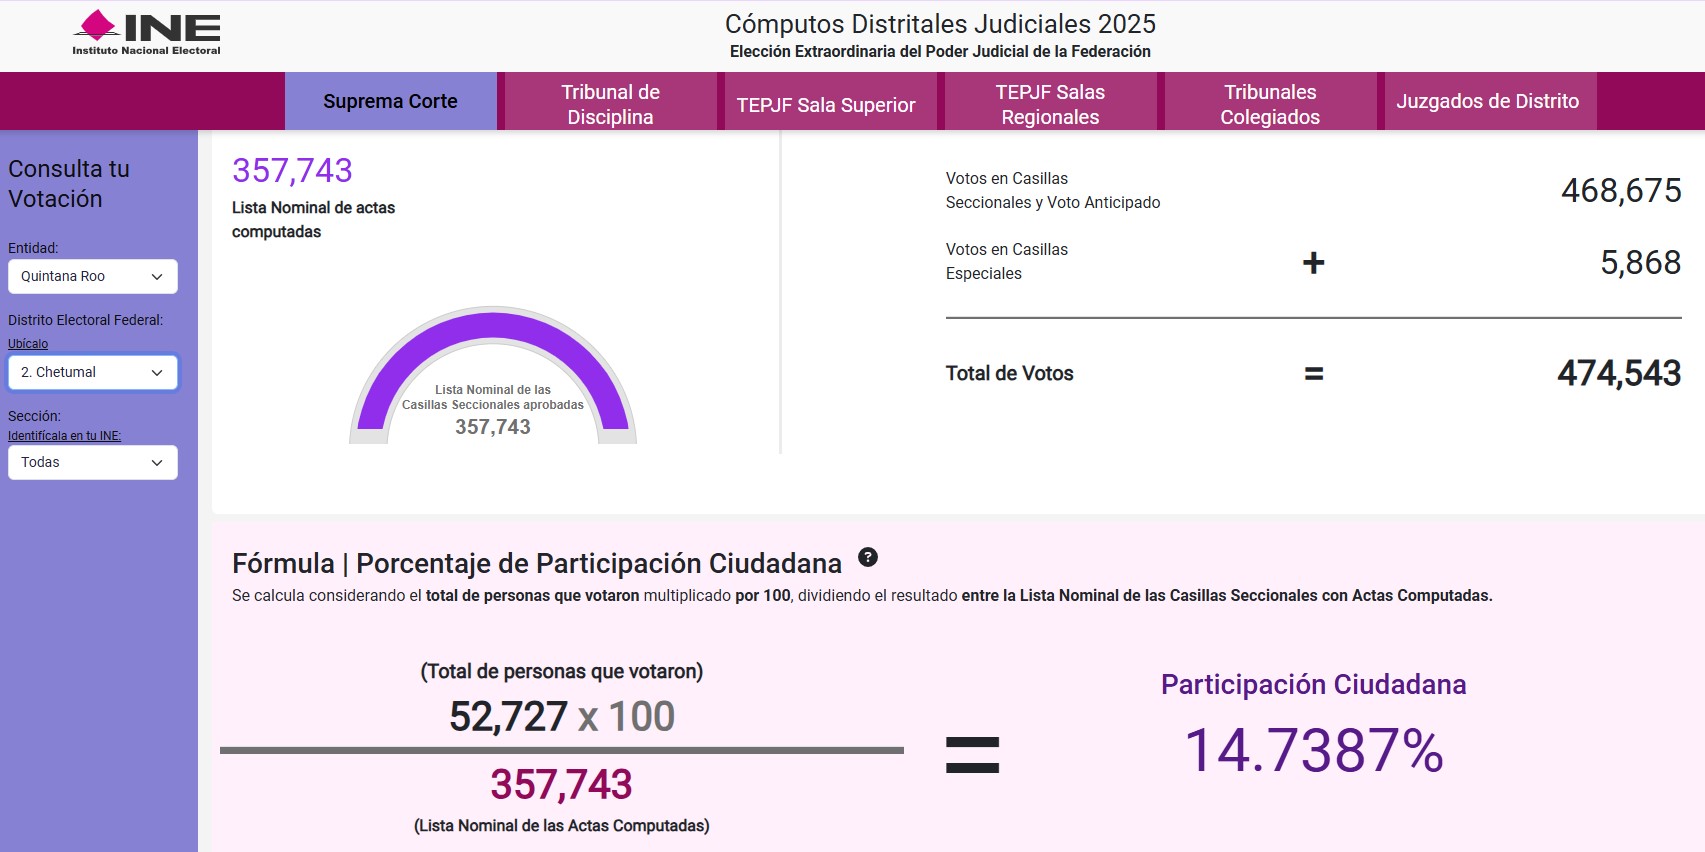Click the Total de Votos value 474,543

1618,373
